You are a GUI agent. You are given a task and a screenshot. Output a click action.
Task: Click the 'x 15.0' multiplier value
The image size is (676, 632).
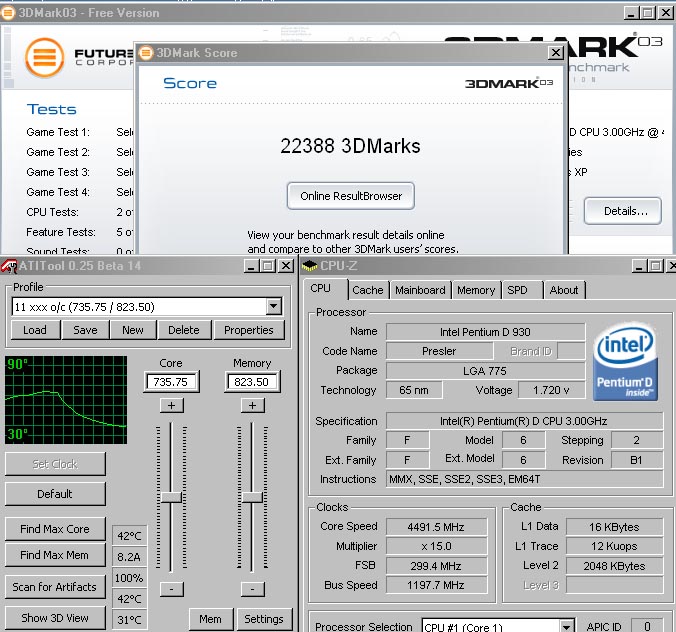pos(436,546)
